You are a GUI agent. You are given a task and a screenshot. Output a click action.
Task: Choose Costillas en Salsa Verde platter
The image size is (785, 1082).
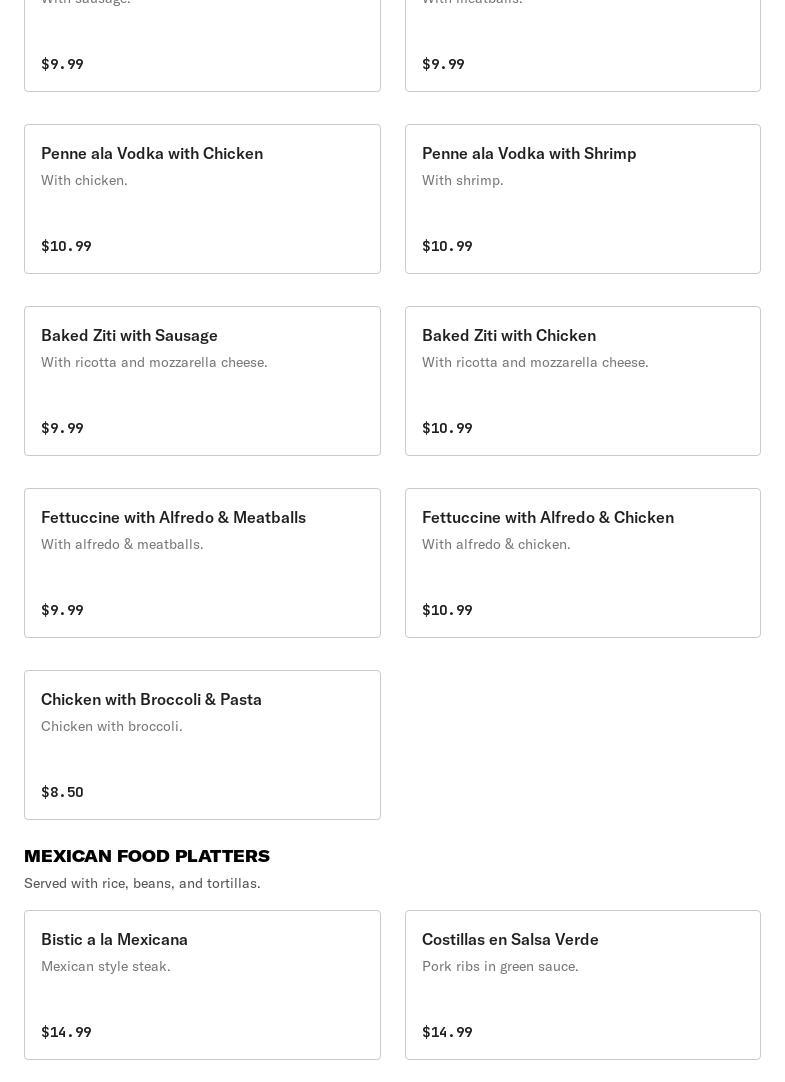coord(583,985)
